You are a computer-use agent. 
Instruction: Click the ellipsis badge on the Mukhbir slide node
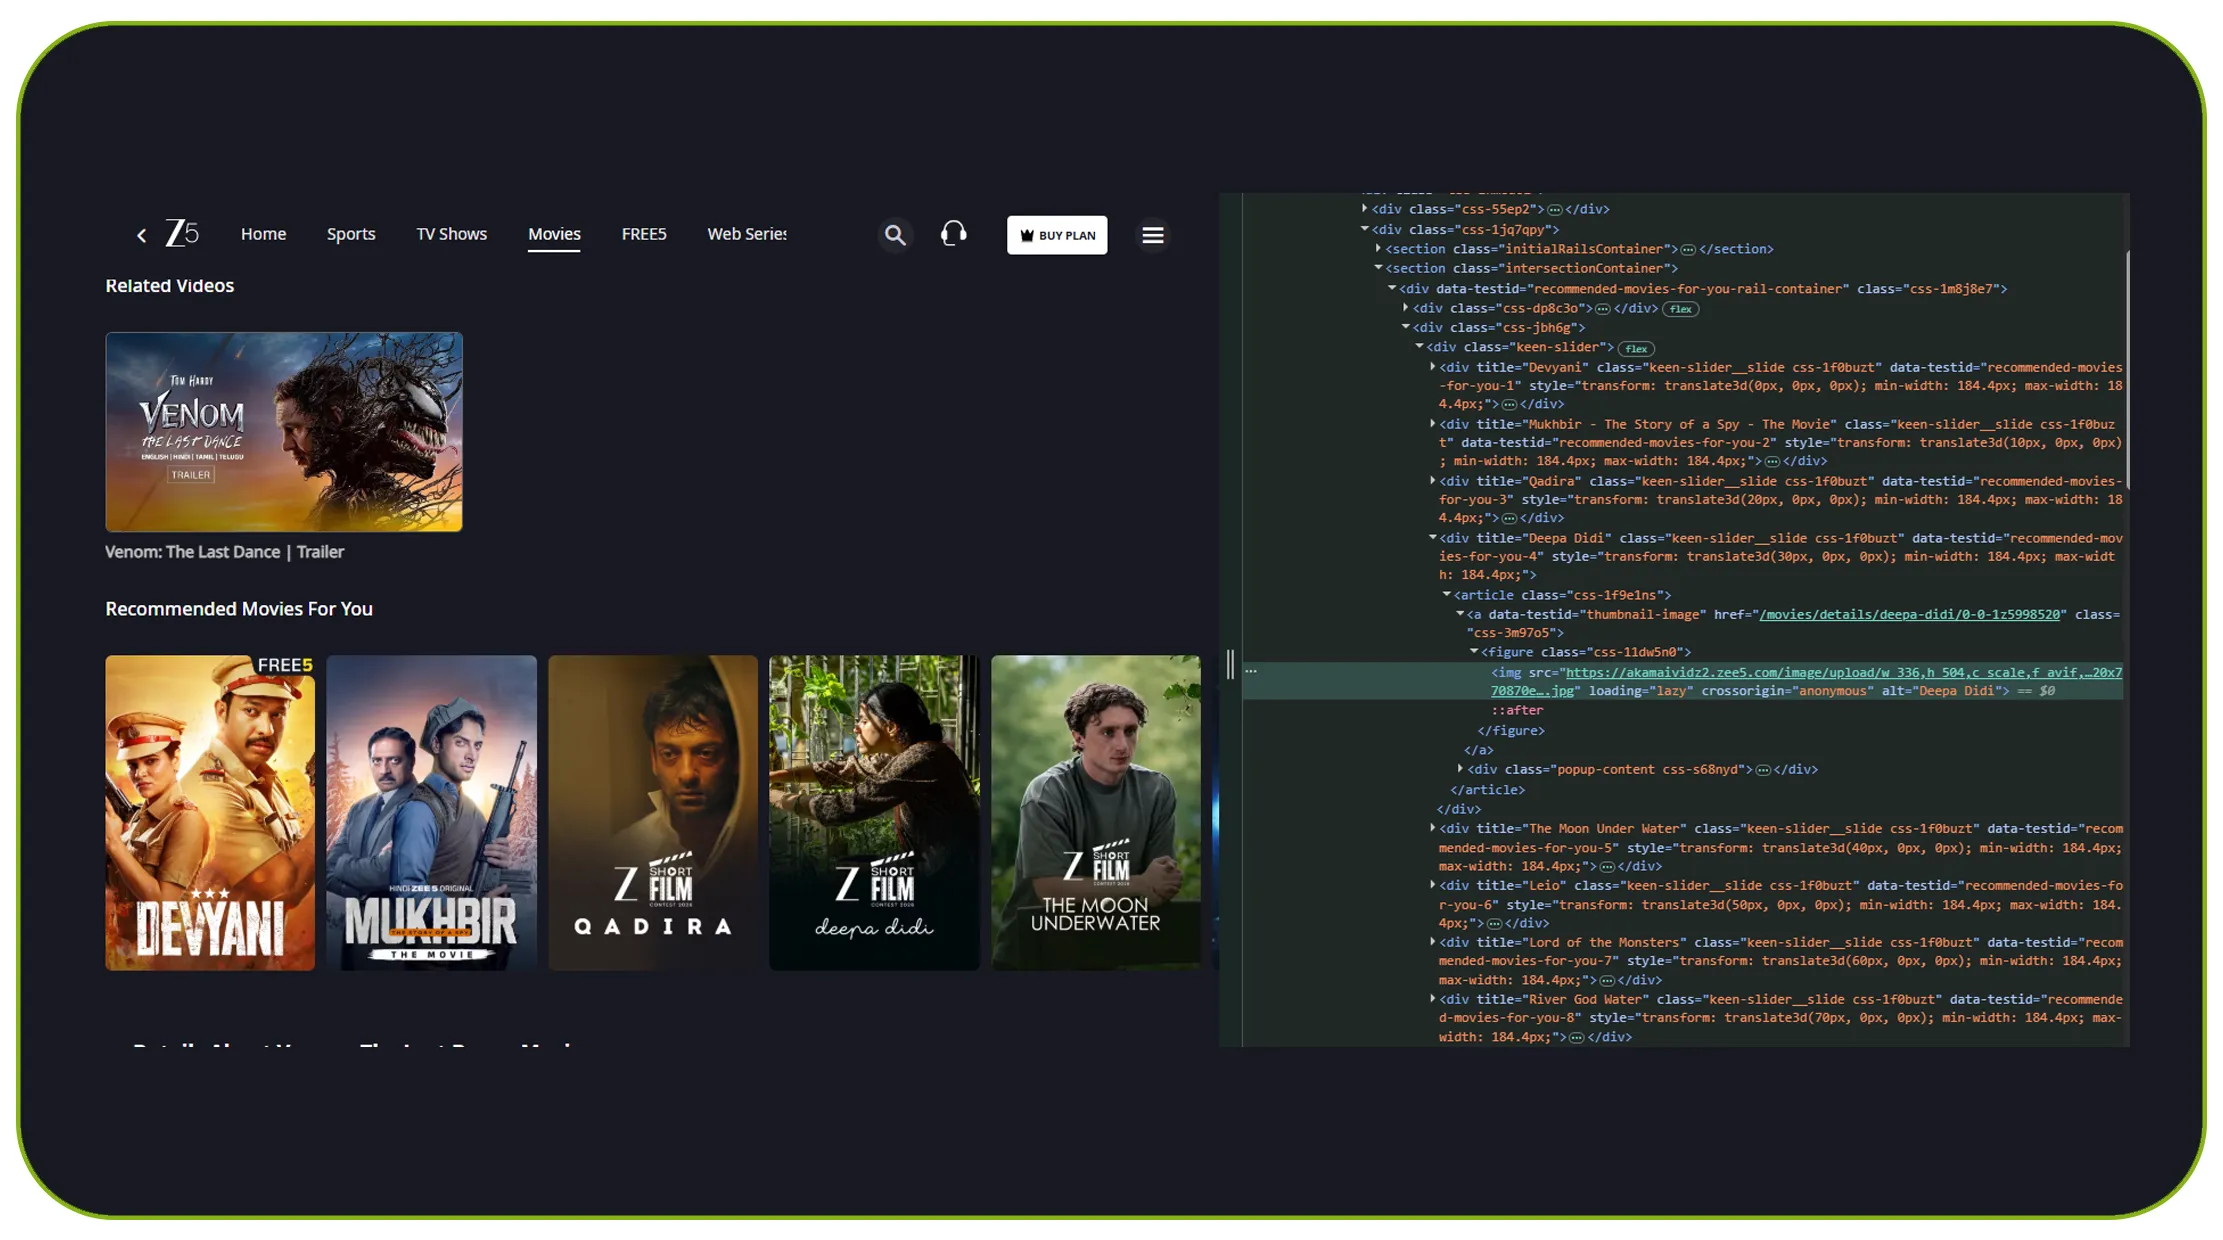(1773, 462)
